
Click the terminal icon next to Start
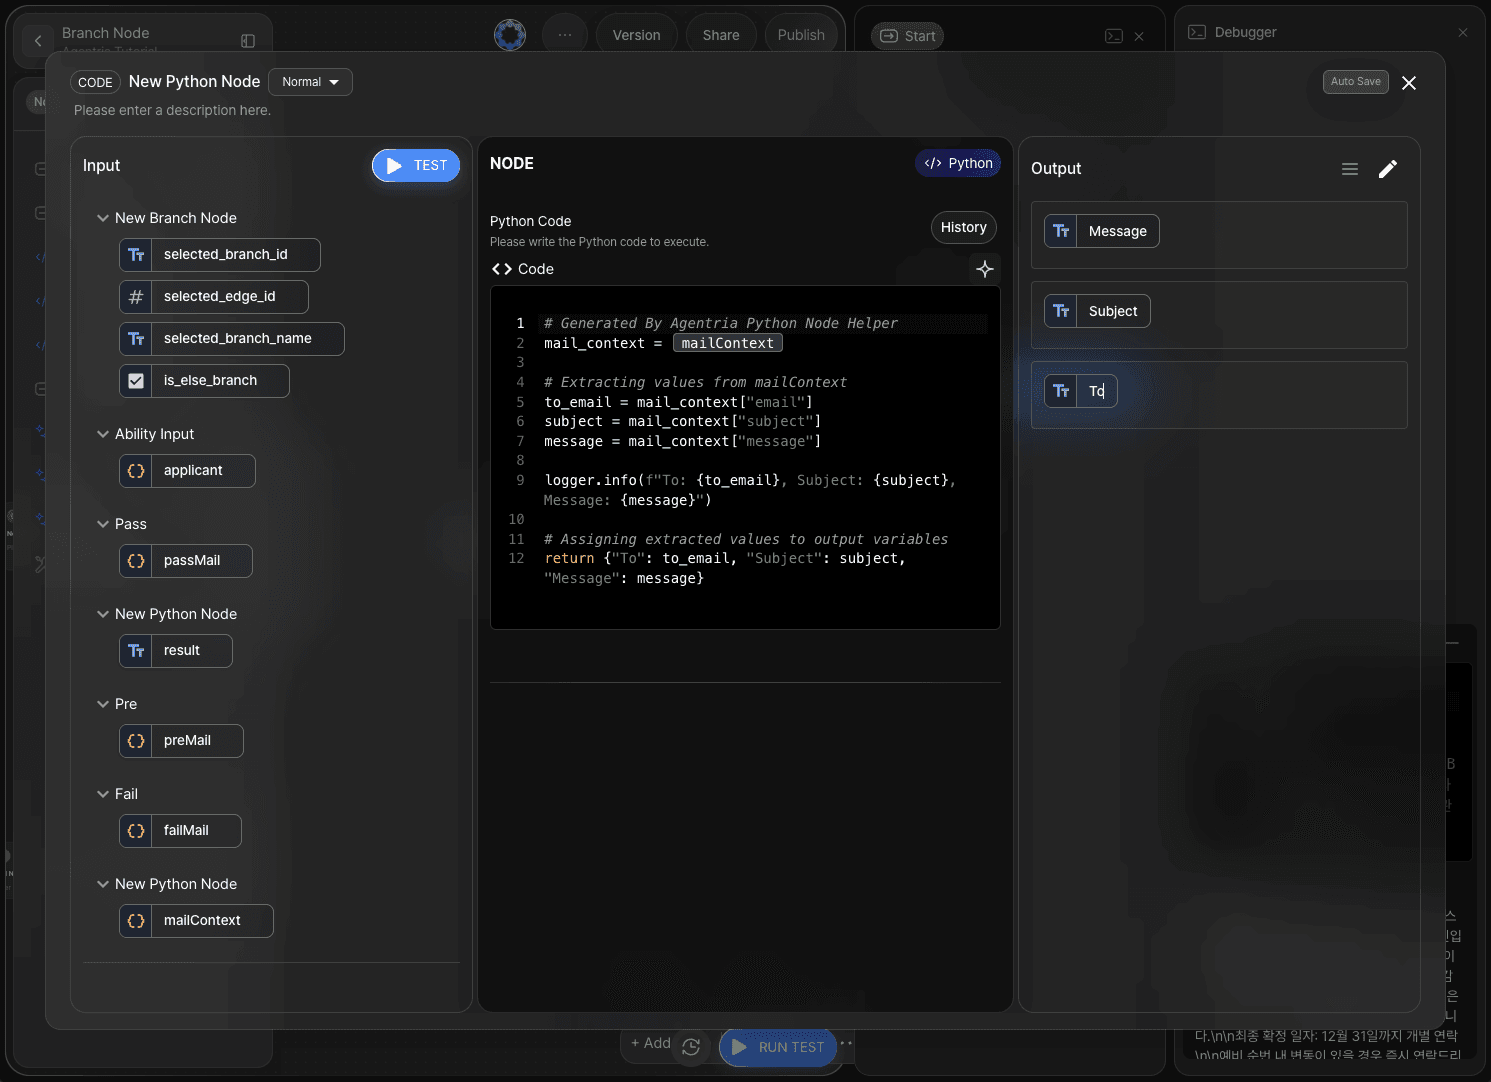1114,36
